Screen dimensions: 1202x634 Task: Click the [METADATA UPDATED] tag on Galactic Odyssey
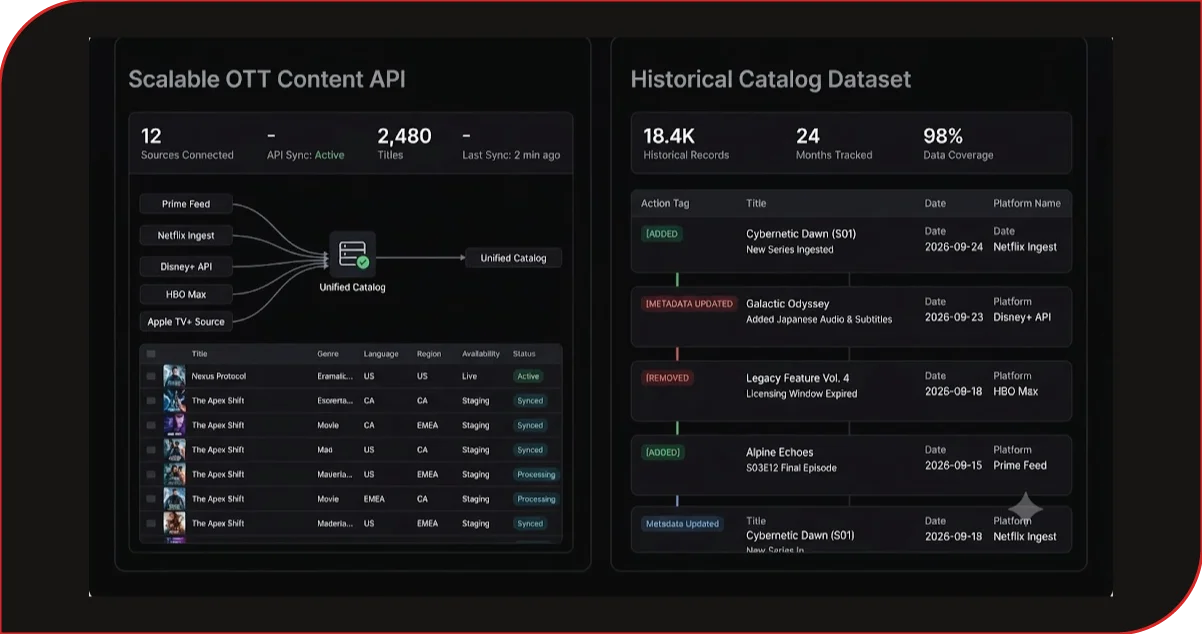click(689, 304)
